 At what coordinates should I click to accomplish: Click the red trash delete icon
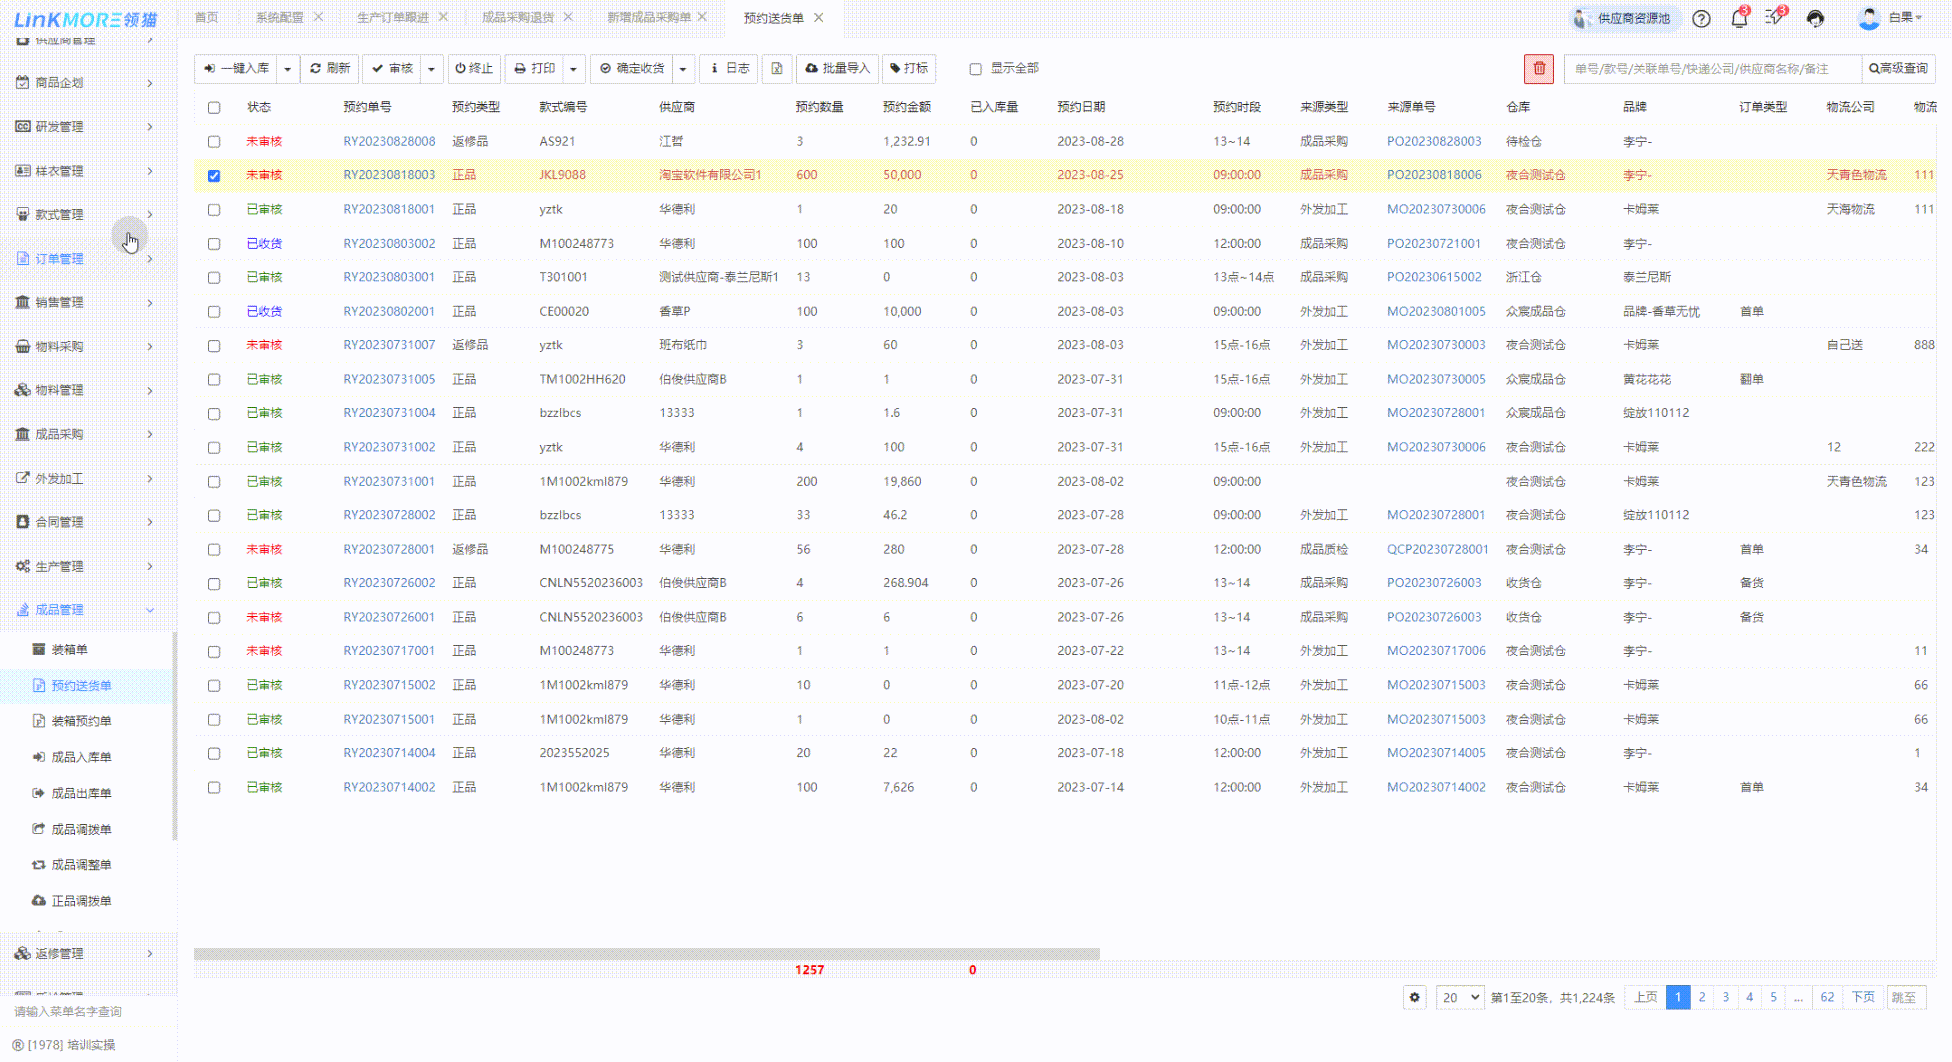(x=1539, y=69)
